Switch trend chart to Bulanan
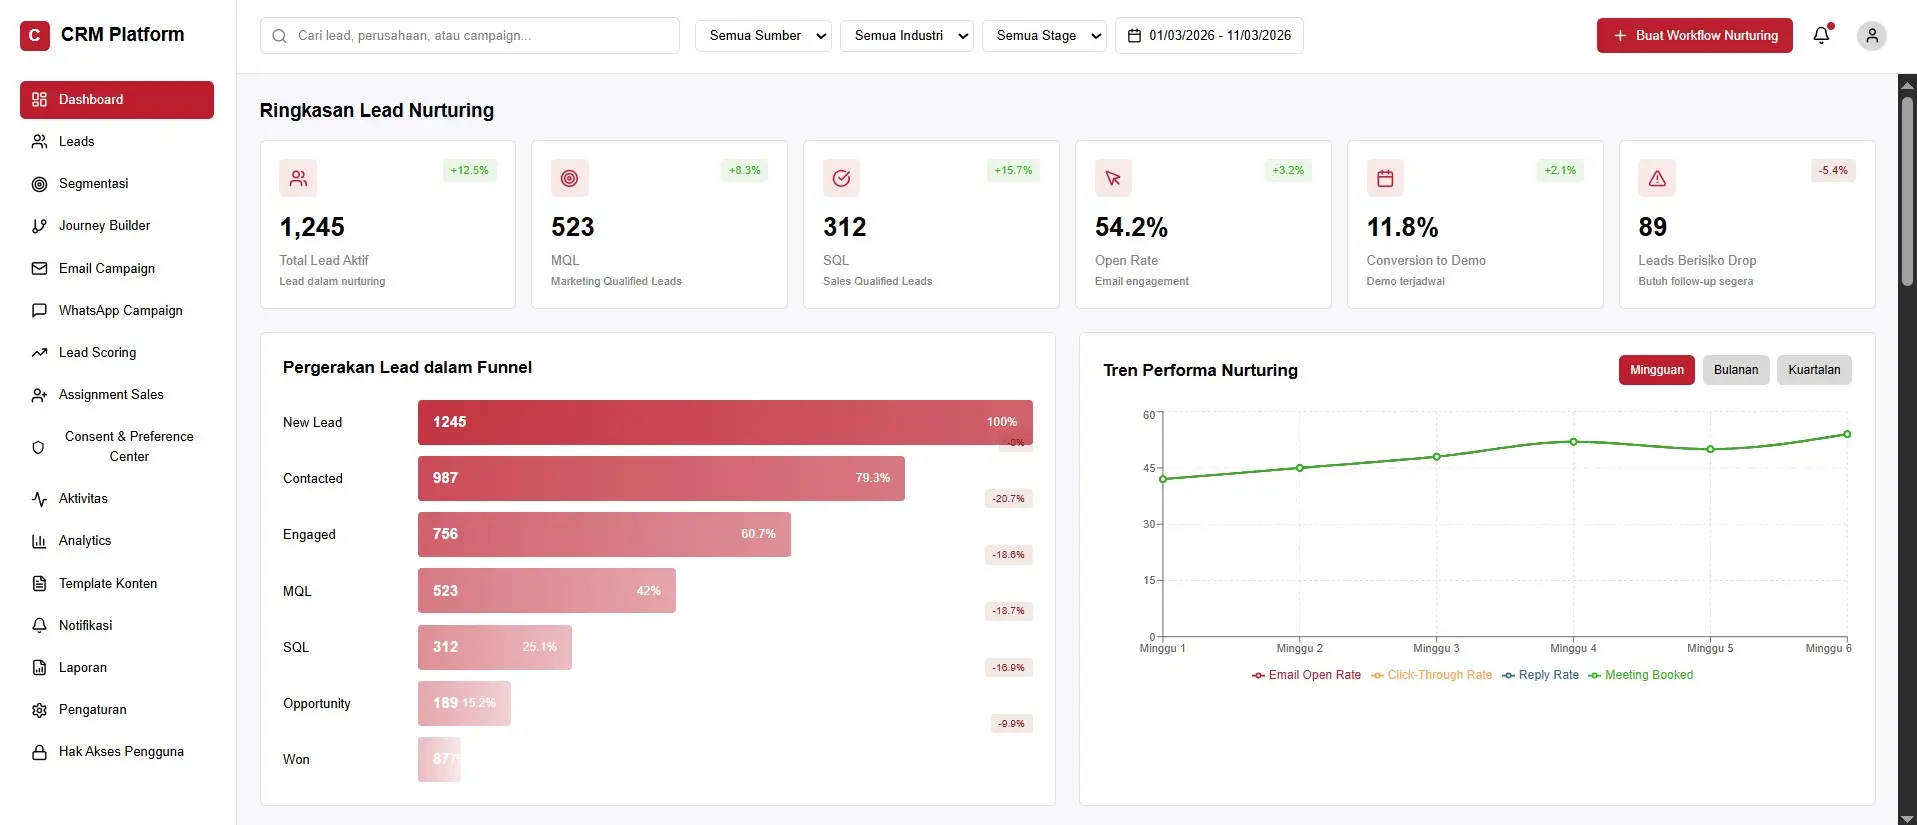 1735,370
